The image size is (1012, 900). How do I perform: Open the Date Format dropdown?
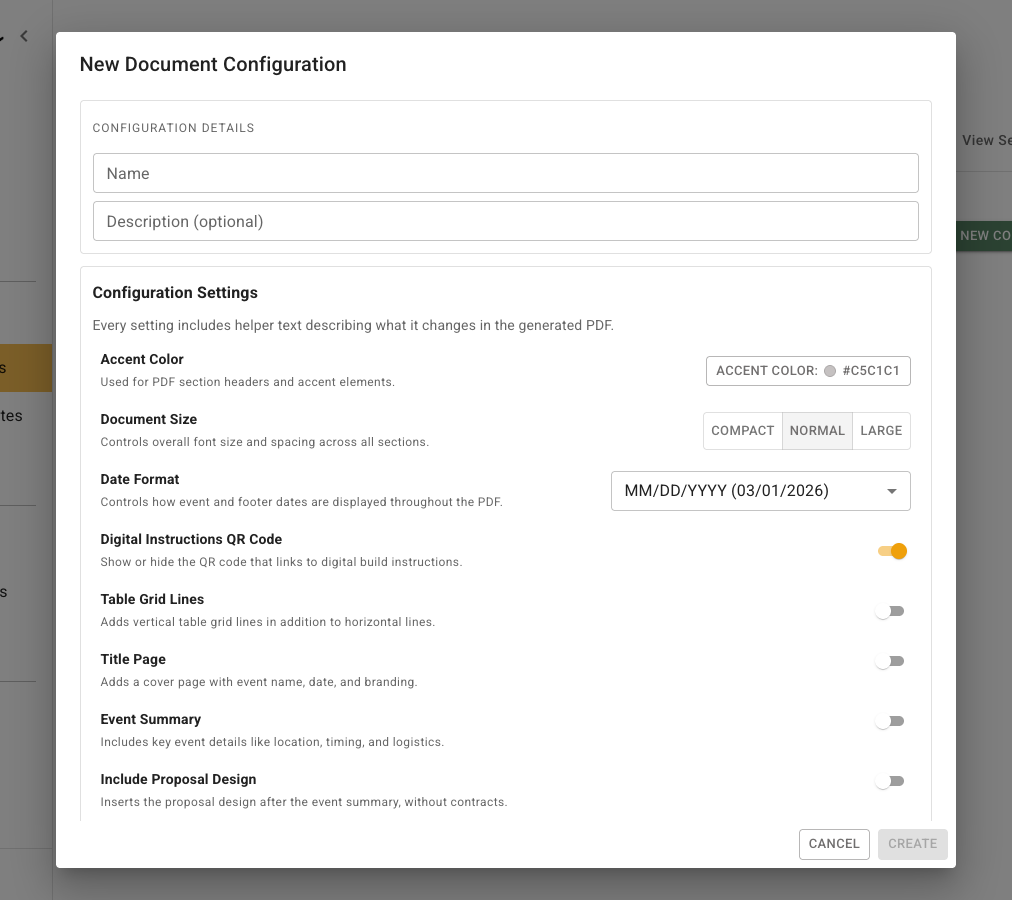point(760,491)
